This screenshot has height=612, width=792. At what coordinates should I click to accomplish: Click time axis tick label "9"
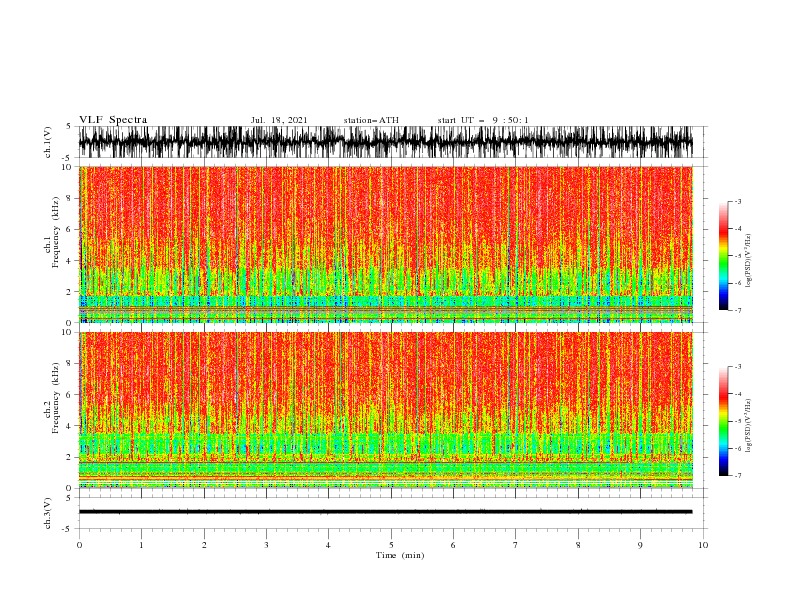tap(640, 545)
